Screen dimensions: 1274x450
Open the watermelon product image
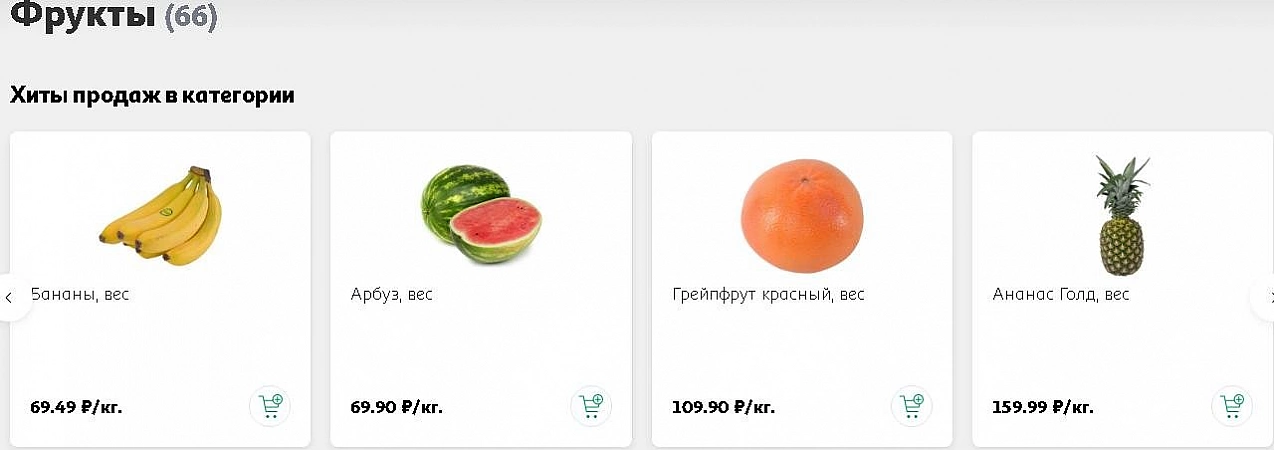tap(481, 215)
